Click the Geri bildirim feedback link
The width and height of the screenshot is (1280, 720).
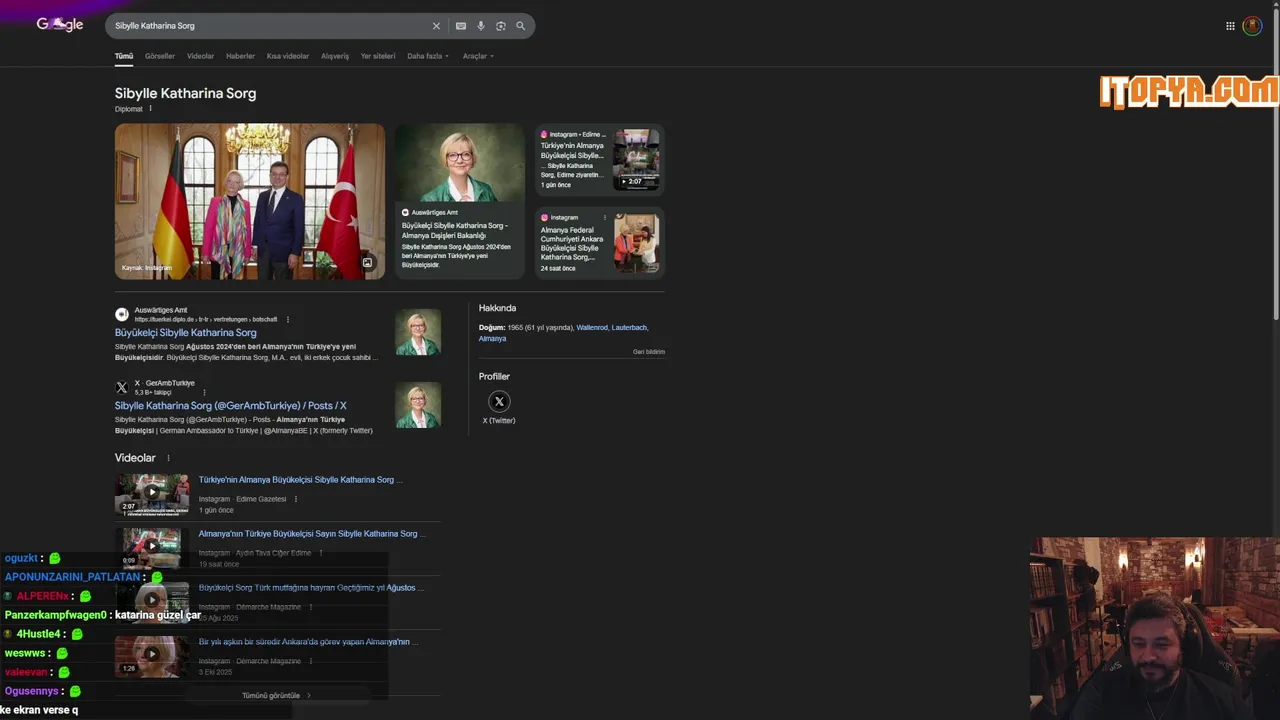(648, 352)
